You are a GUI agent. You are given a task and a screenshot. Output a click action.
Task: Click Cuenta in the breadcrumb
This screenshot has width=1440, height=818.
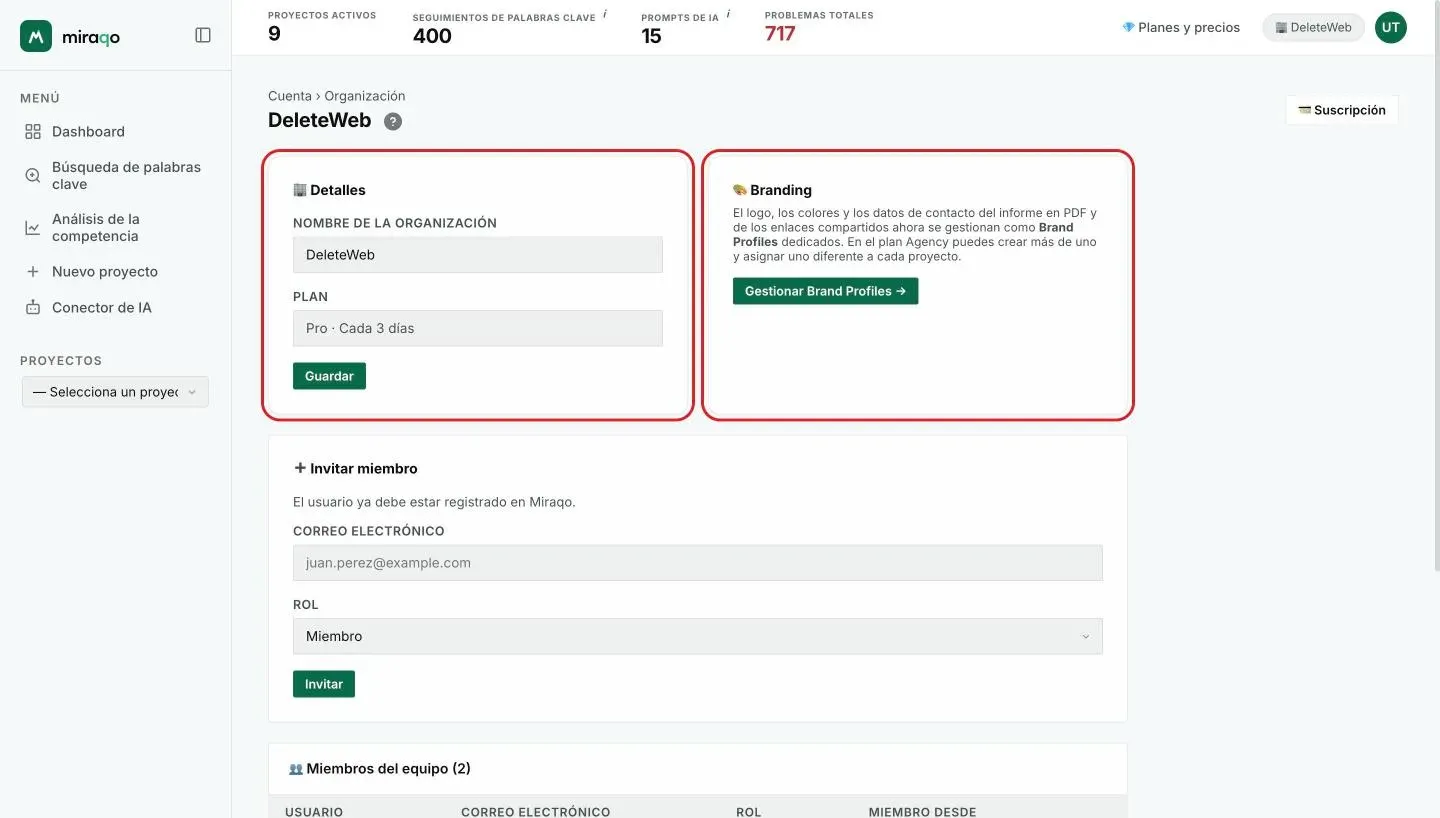click(290, 96)
